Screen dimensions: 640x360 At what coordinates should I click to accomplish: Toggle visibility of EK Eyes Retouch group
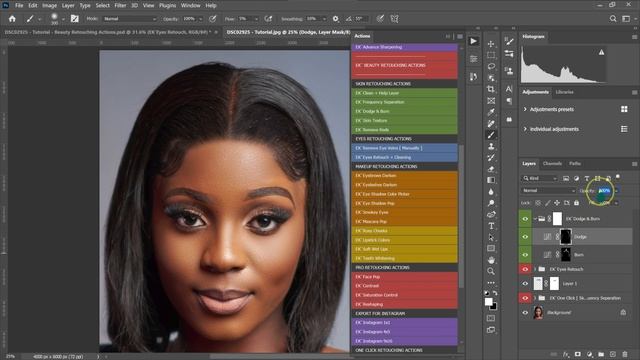click(x=525, y=269)
